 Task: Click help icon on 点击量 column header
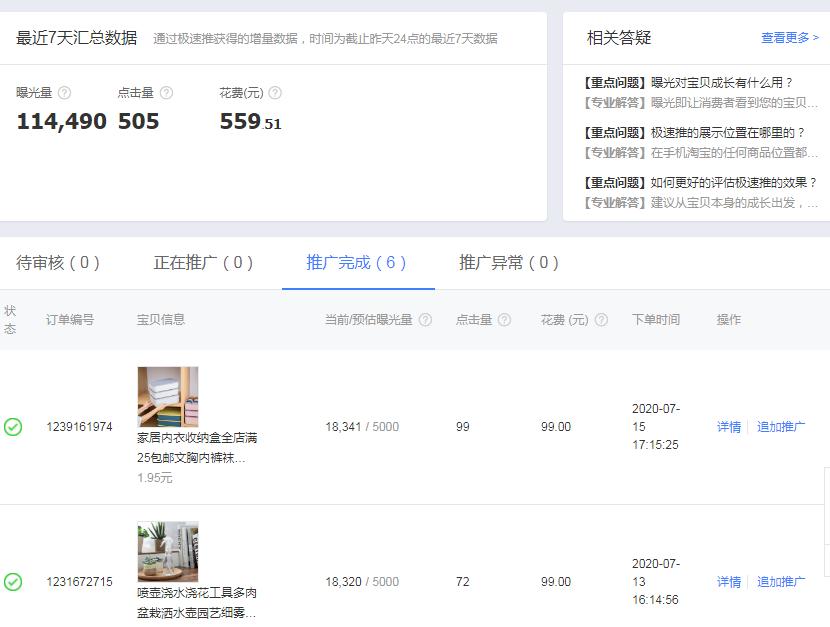(x=507, y=318)
